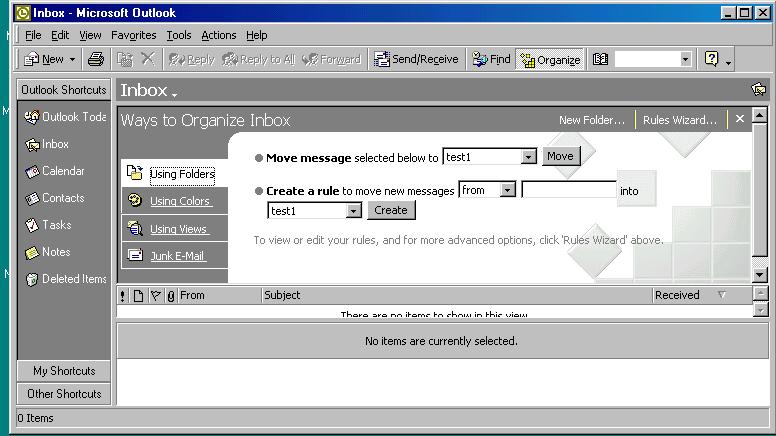This screenshot has width=776, height=436.
Task: Open the Notes shortcut
Action: pos(48,252)
